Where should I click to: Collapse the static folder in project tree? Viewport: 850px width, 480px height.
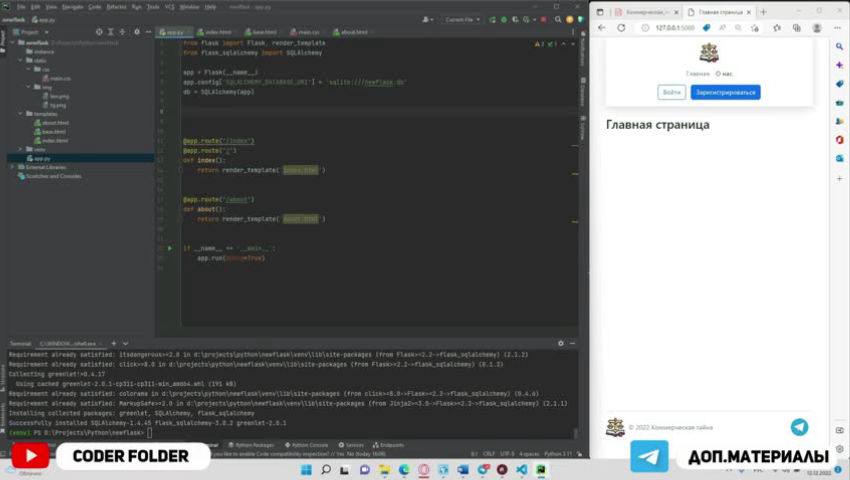point(21,60)
